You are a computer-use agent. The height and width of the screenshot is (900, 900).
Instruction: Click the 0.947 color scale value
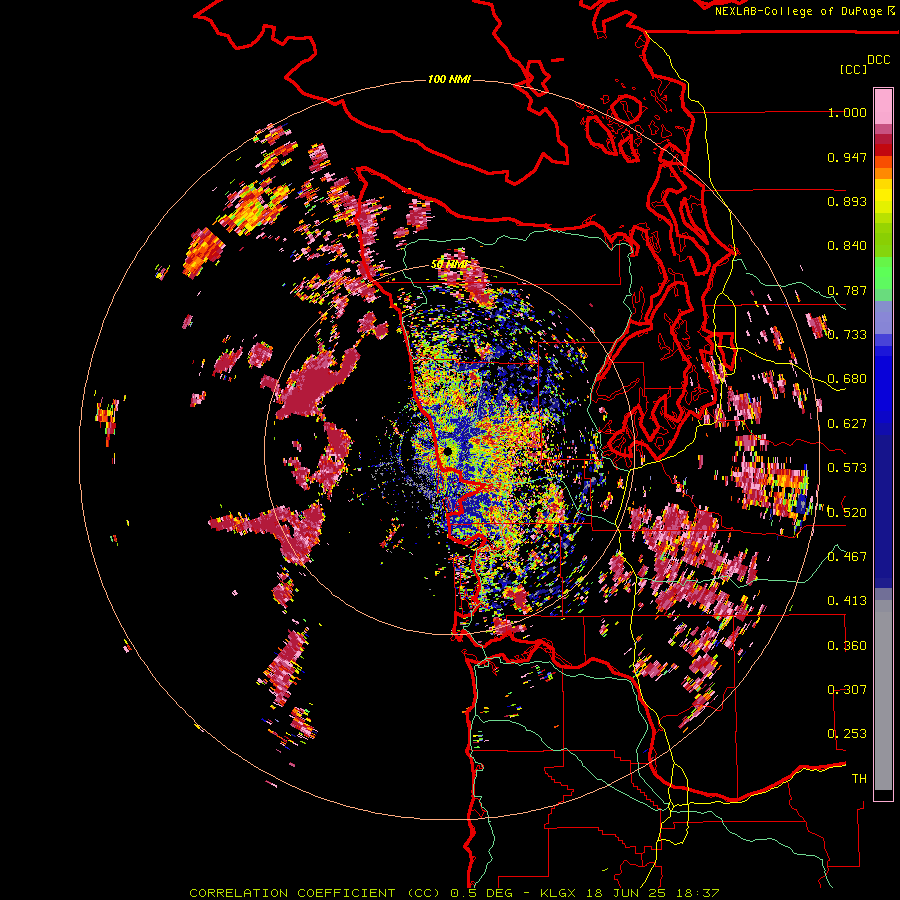(847, 157)
